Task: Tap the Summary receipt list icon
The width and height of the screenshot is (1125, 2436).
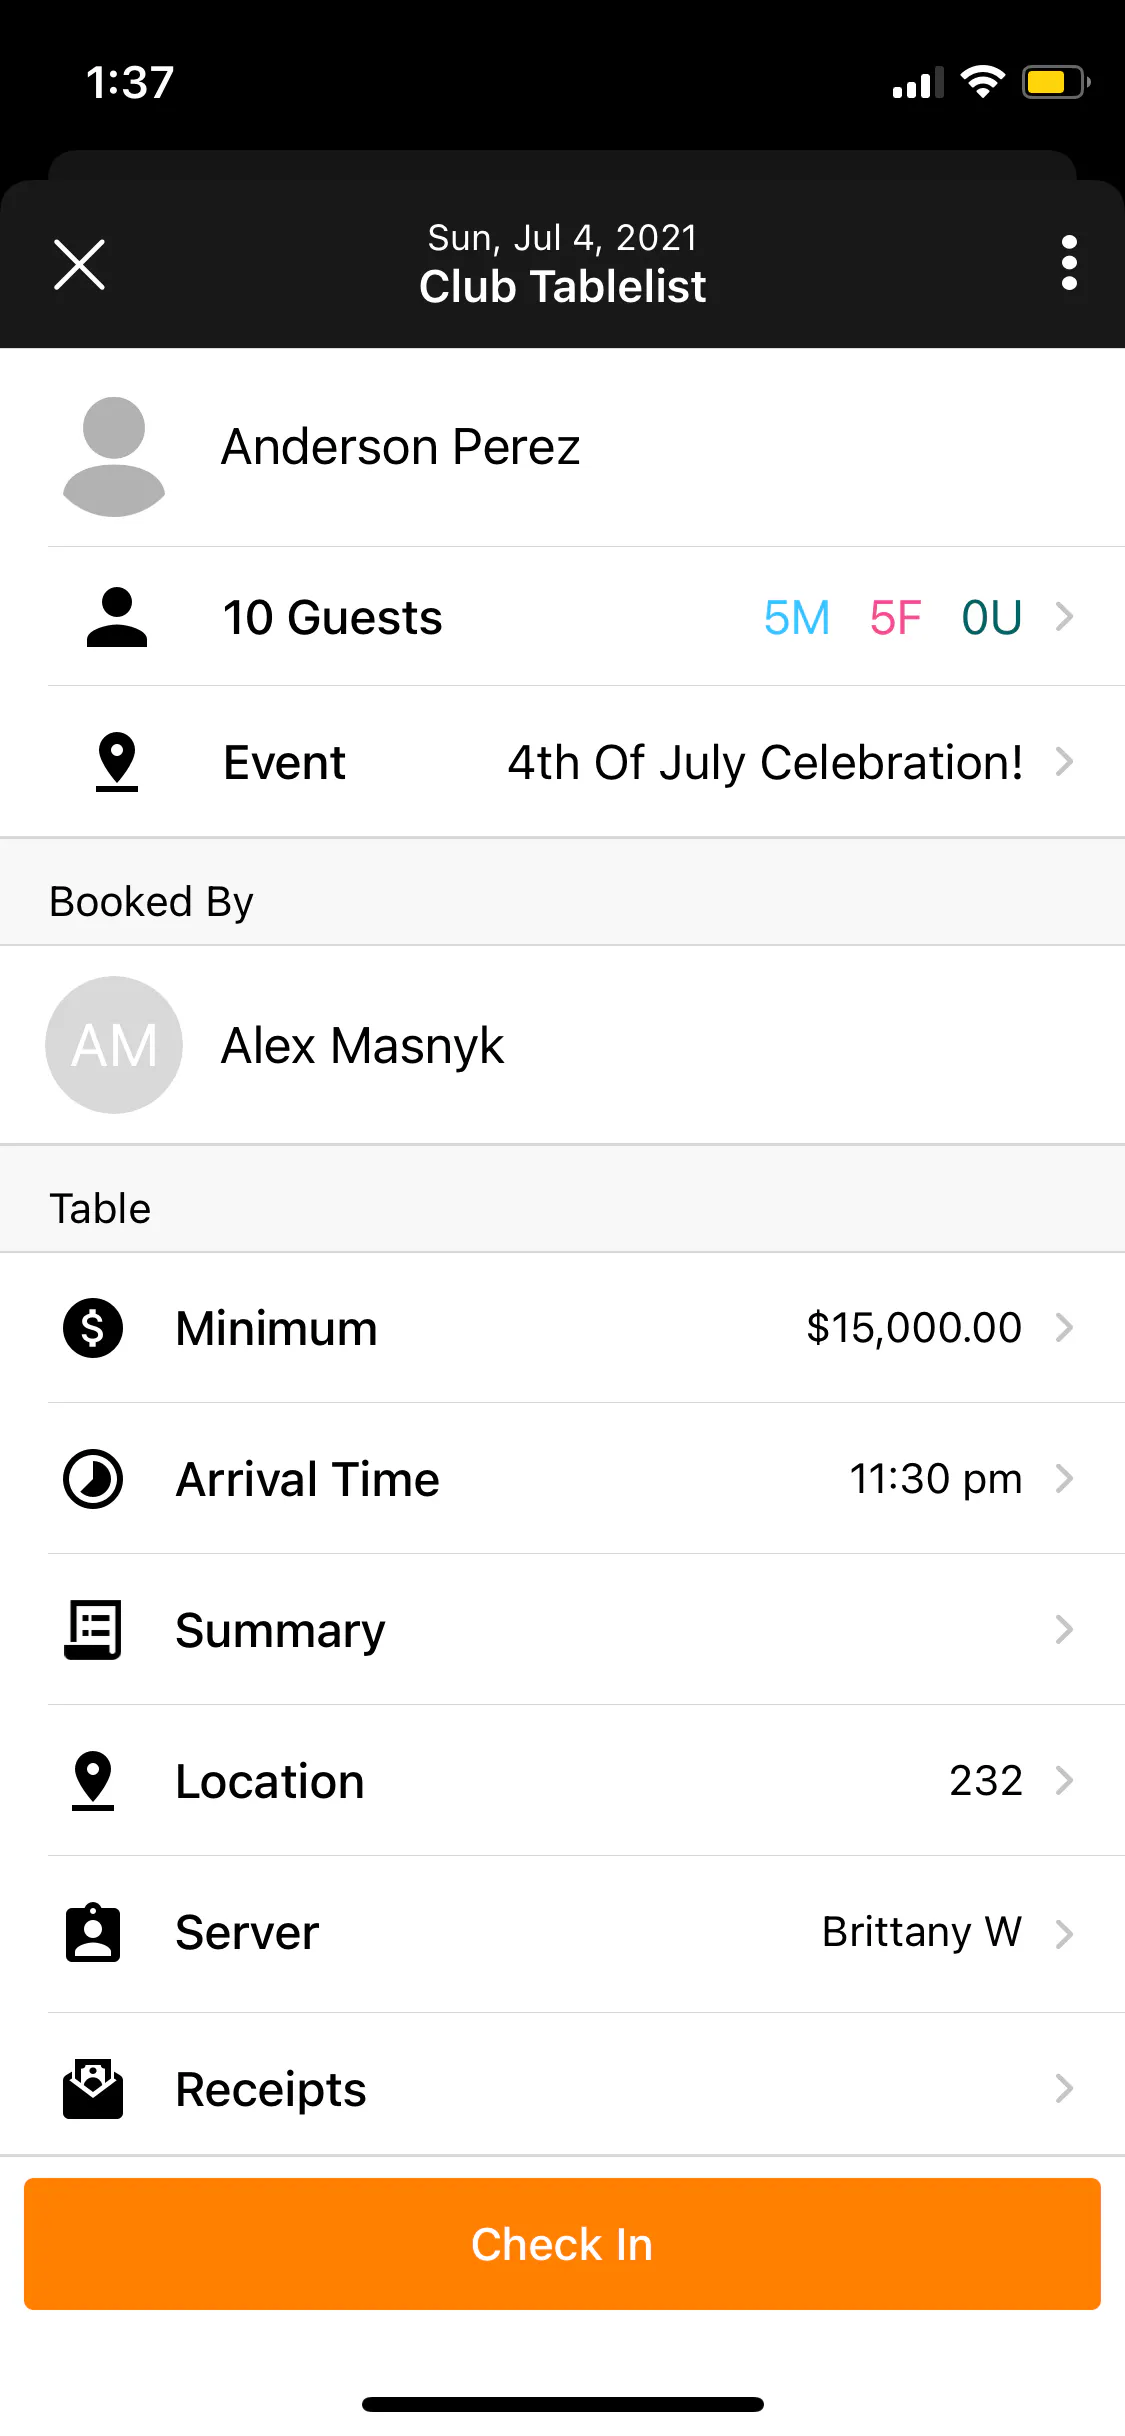Action: pos(93,1630)
